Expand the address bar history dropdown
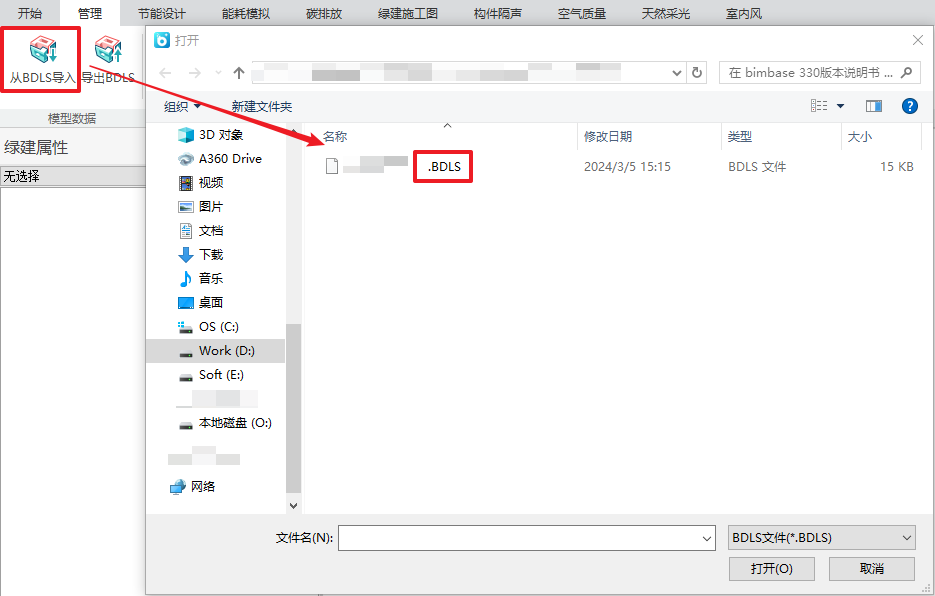Image resolution: width=935 pixels, height=596 pixels. [x=677, y=73]
